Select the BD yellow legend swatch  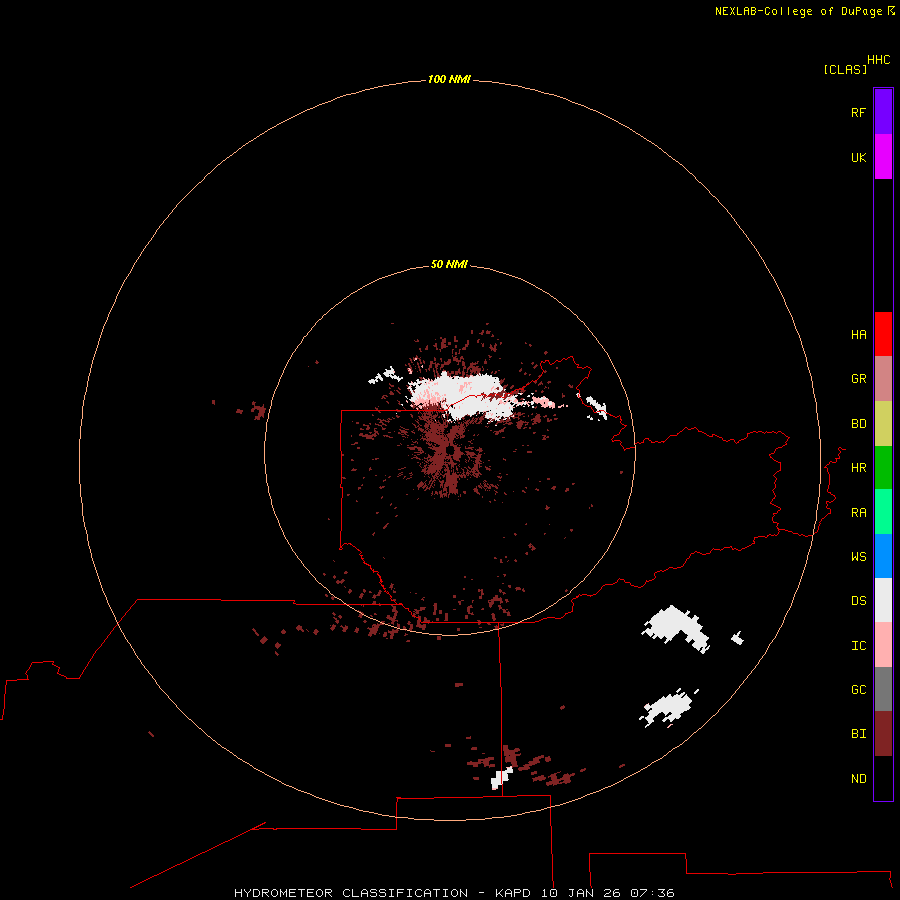(x=883, y=424)
